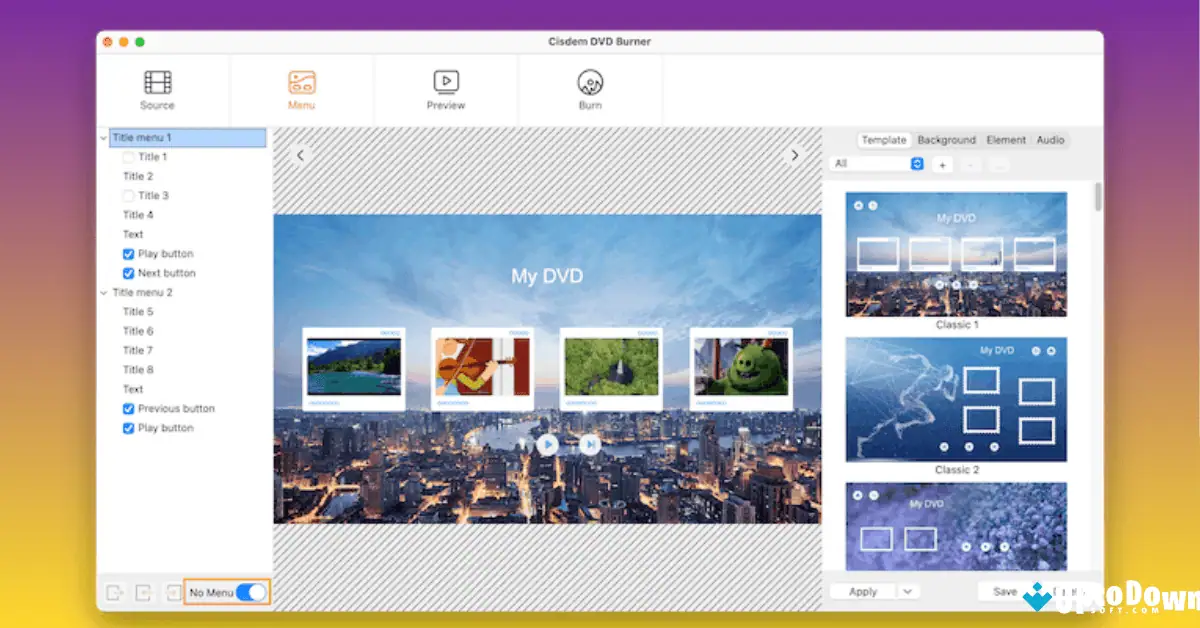Open the All template category dropdown
The image size is (1200, 628).
[x=877, y=164]
